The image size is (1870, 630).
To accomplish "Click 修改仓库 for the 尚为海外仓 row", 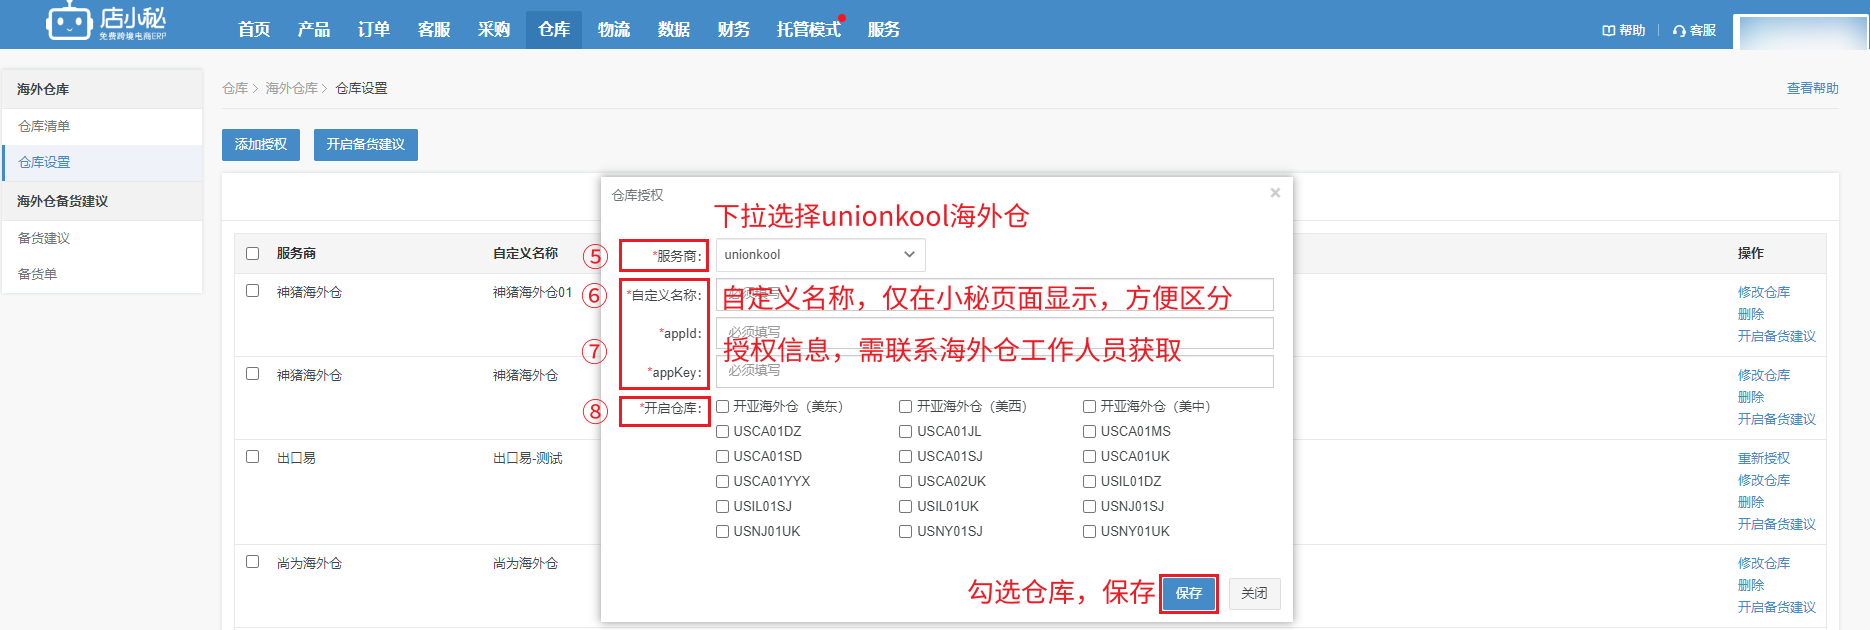I will coord(1764,563).
